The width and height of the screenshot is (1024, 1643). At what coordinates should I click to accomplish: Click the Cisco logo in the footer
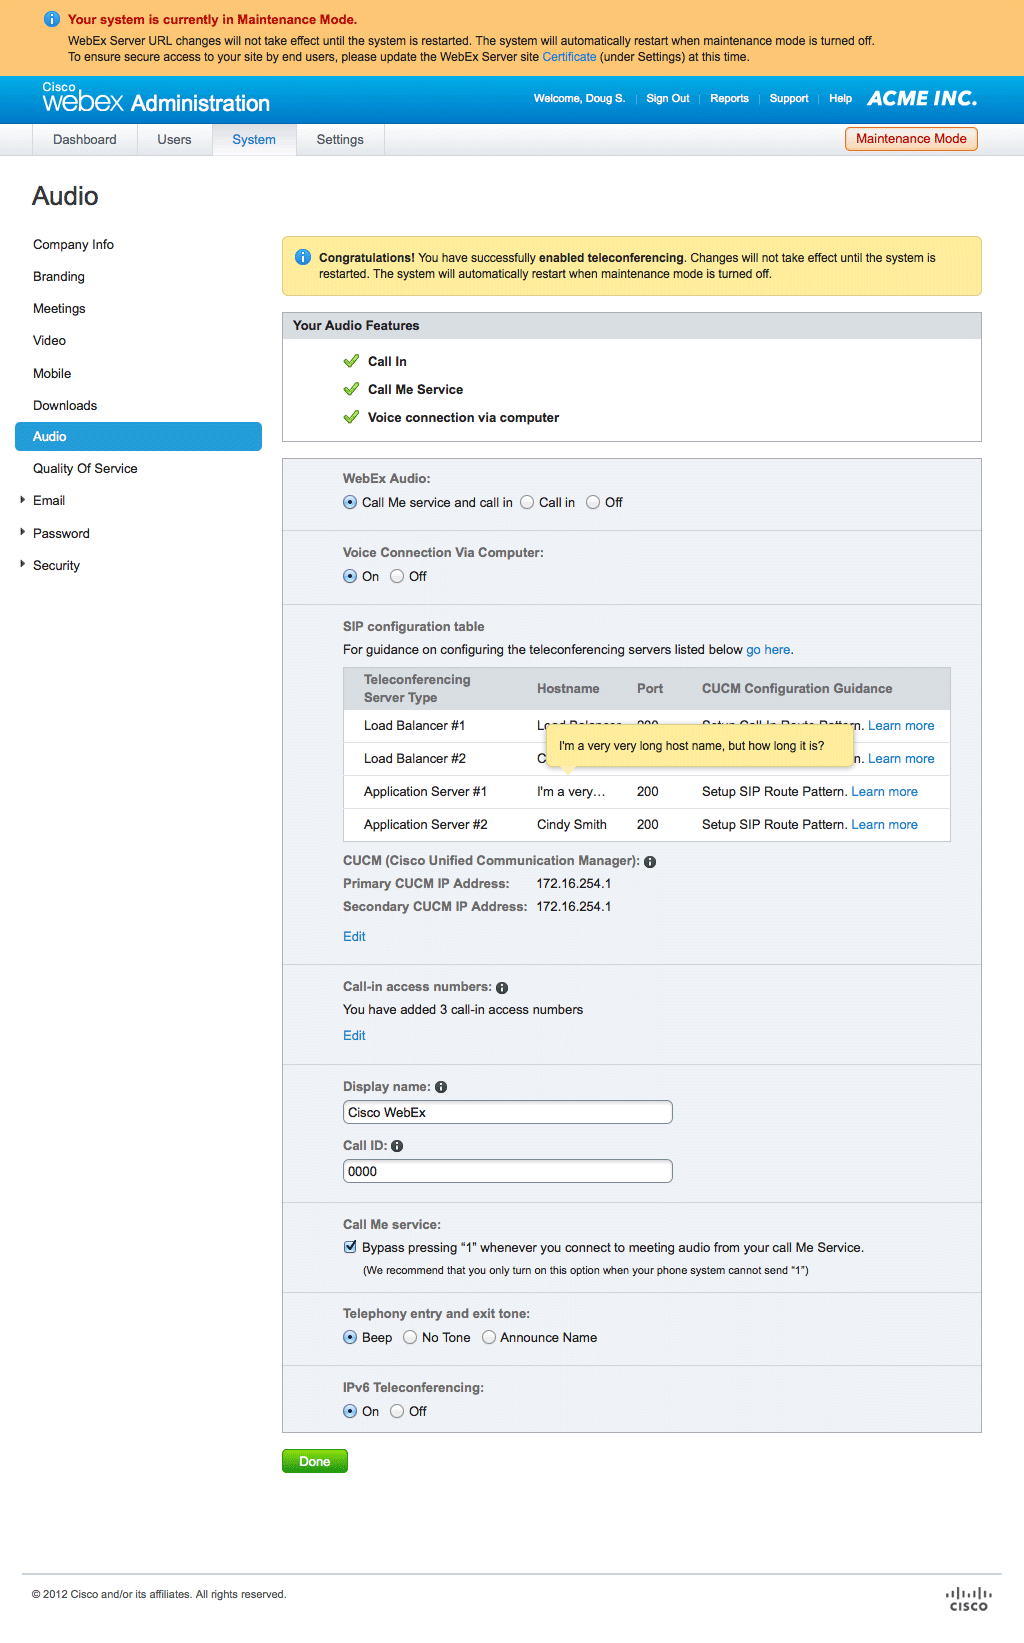point(968,1599)
